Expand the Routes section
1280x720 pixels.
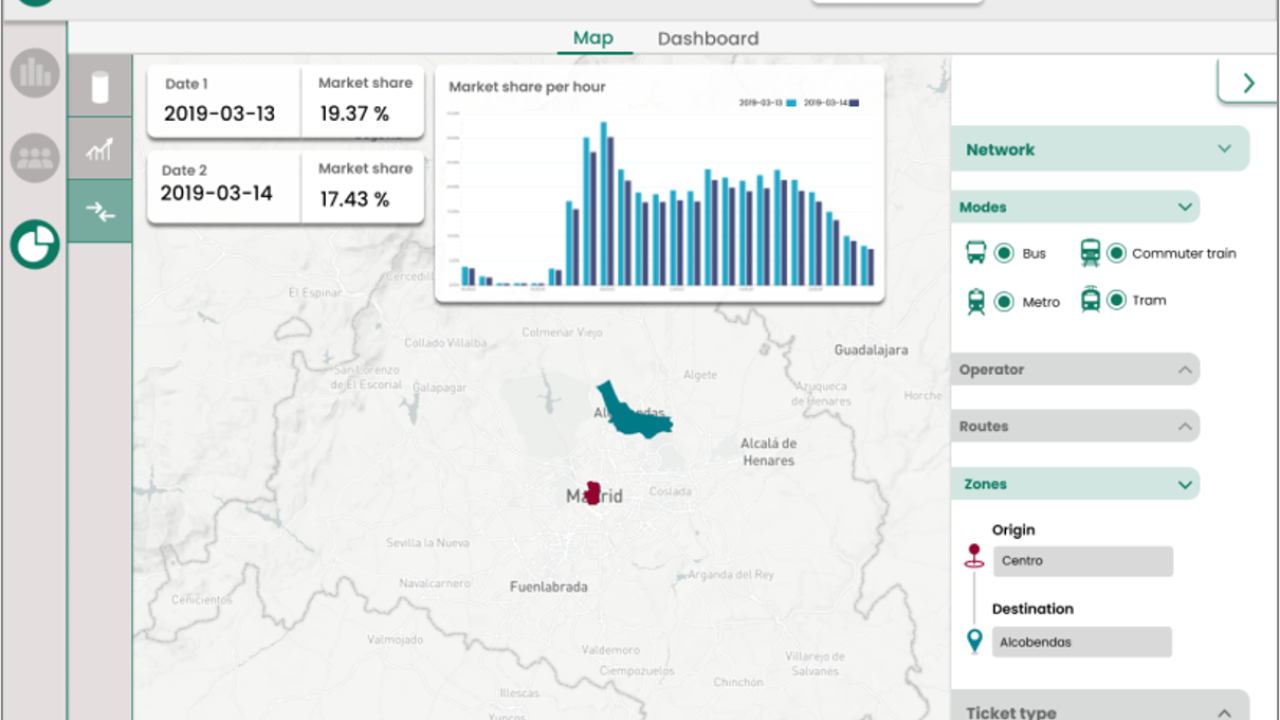(1184, 427)
